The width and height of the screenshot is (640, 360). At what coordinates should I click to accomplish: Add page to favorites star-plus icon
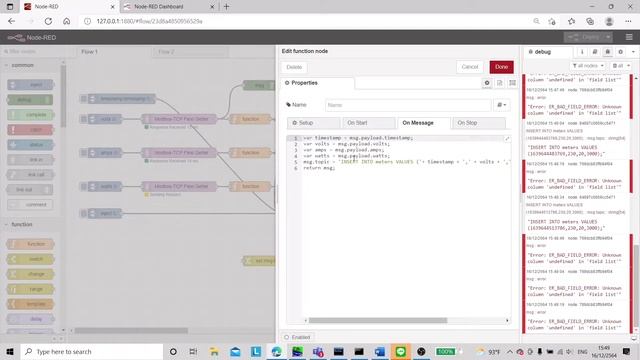552,21
